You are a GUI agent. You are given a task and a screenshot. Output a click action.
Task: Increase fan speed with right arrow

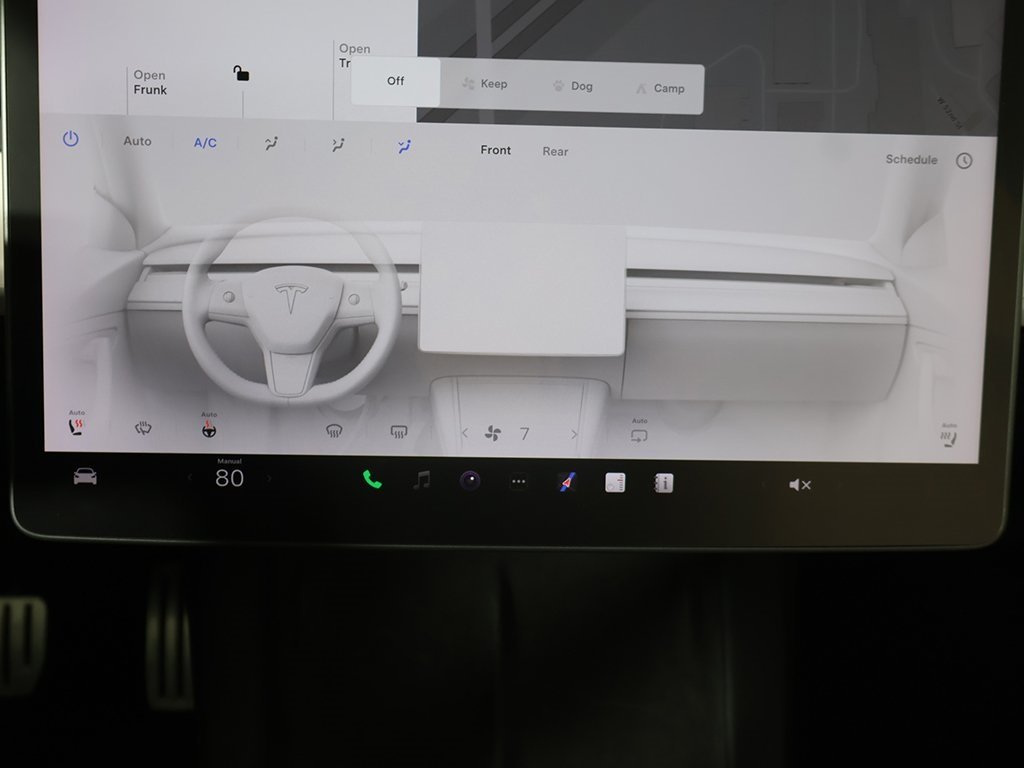tap(574, 434)
